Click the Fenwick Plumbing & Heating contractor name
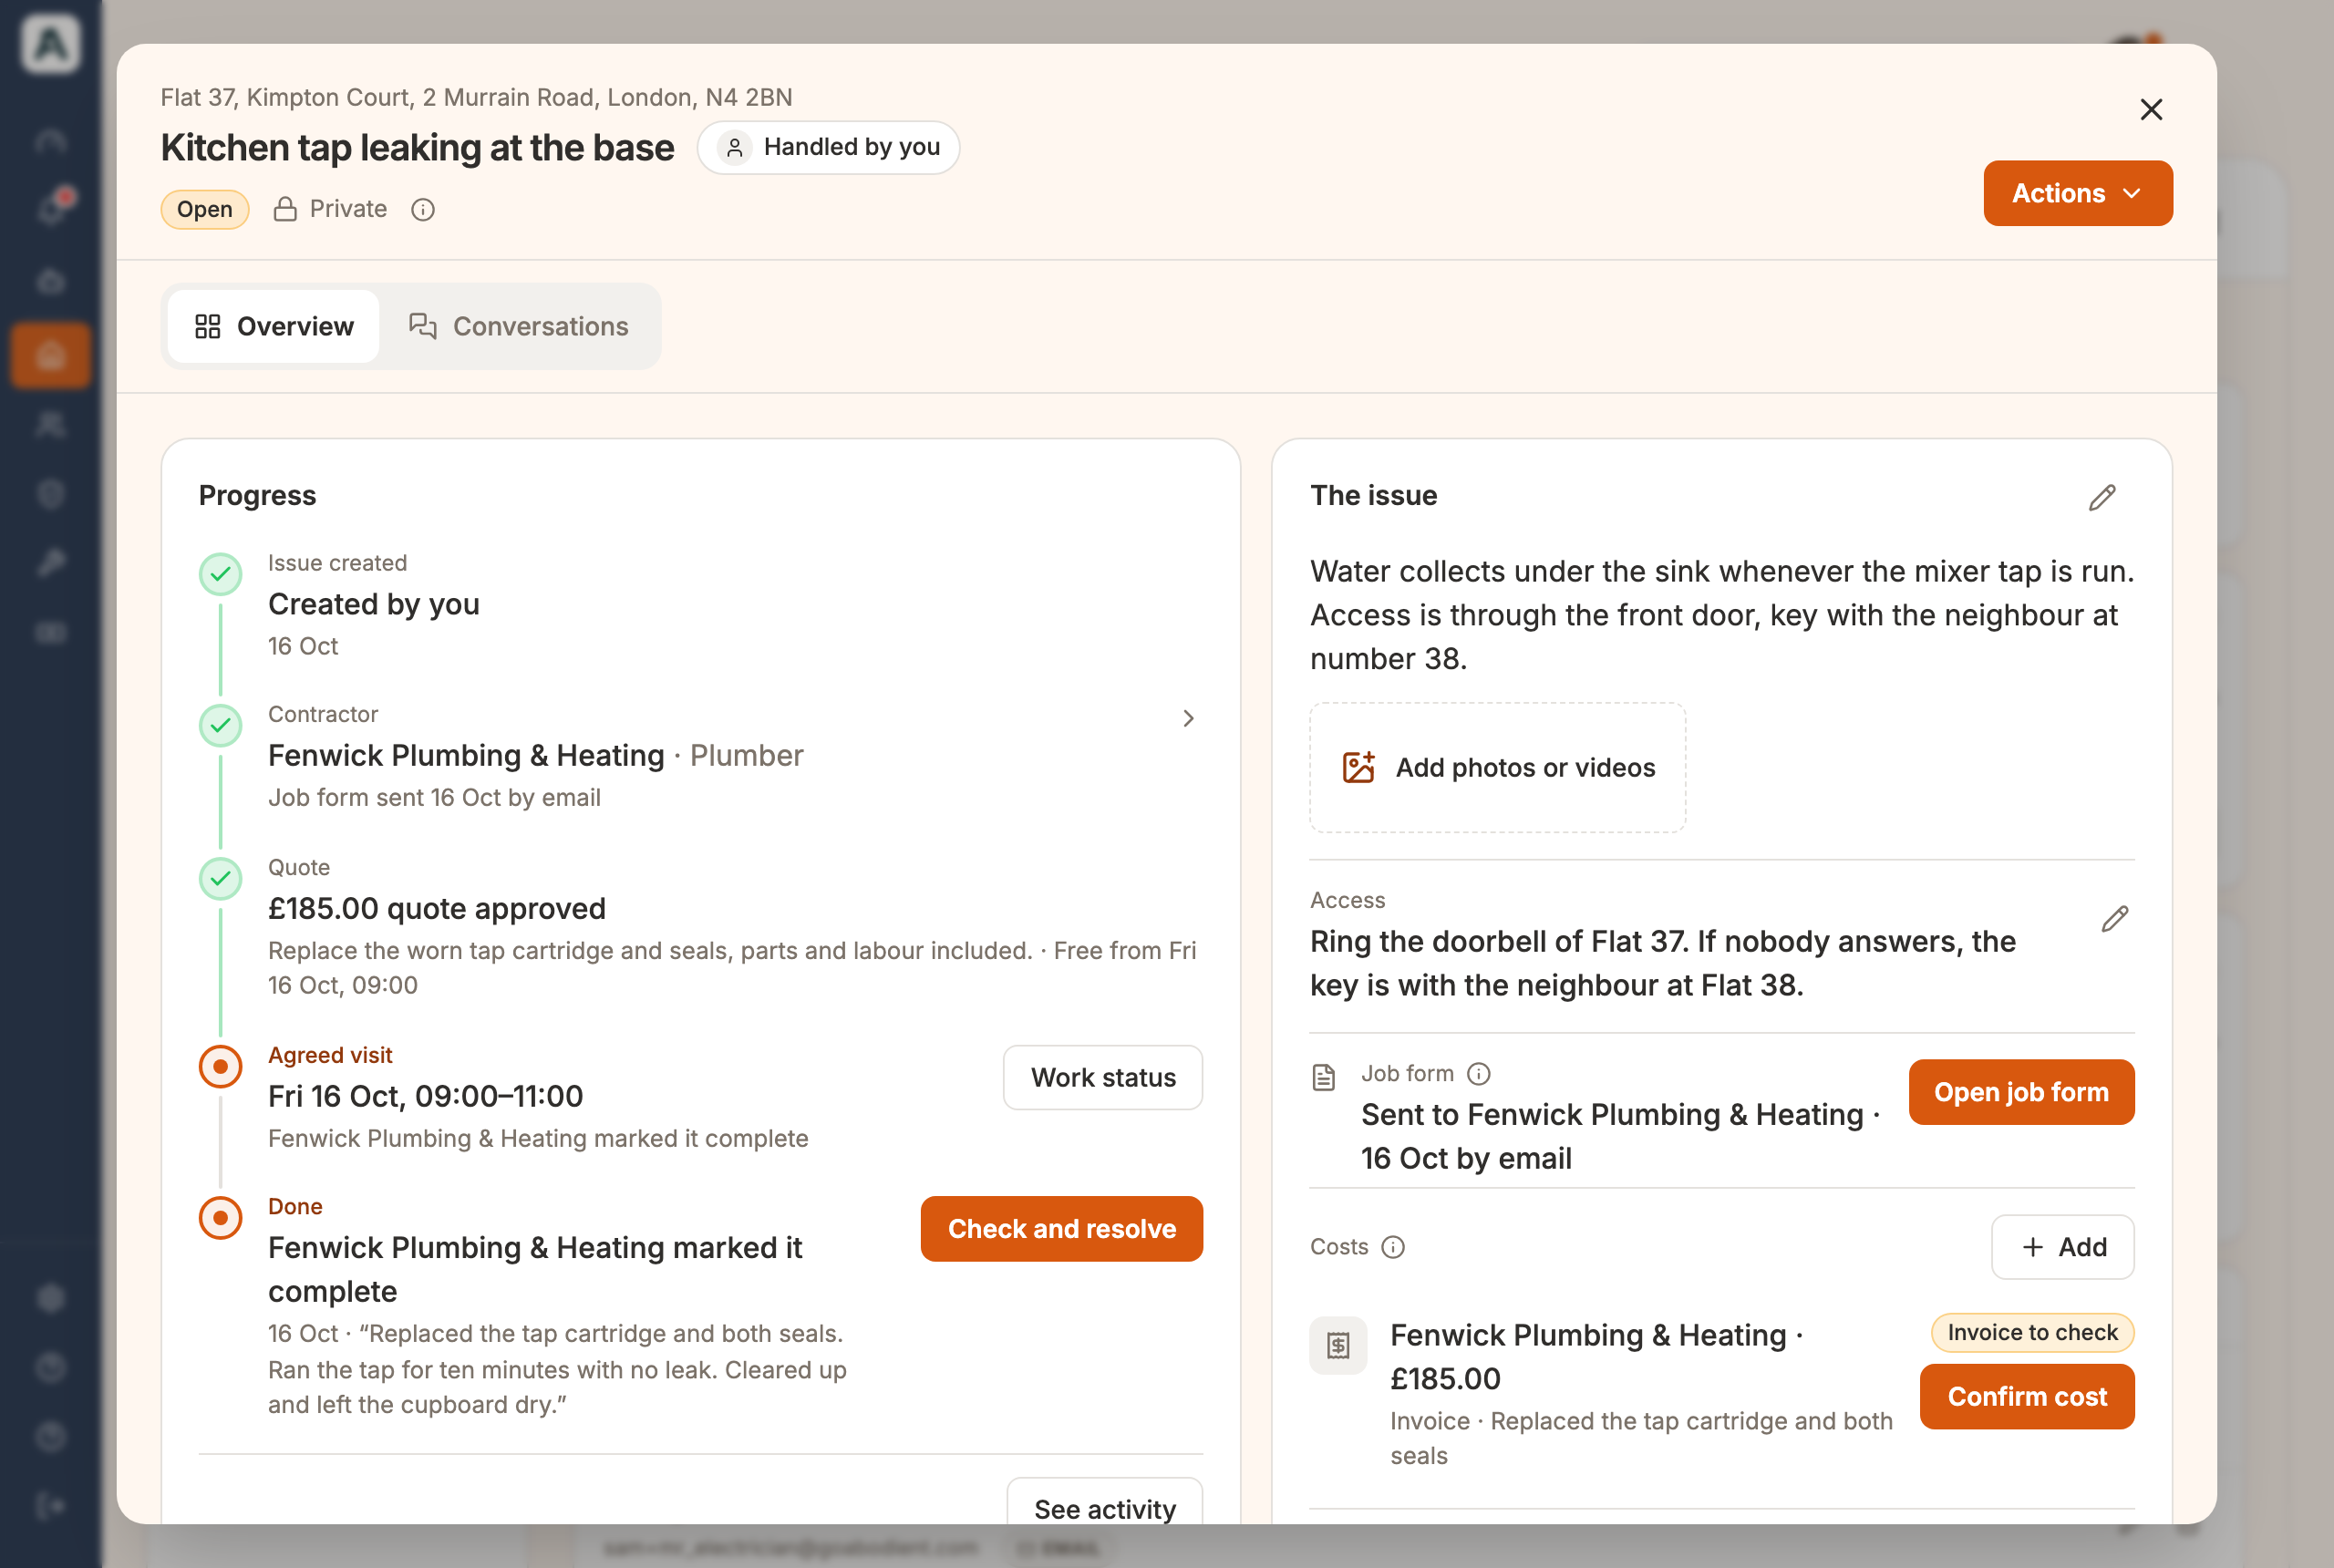Image resolution: width=2334 pixels, height=1568 pixels. 466,755
